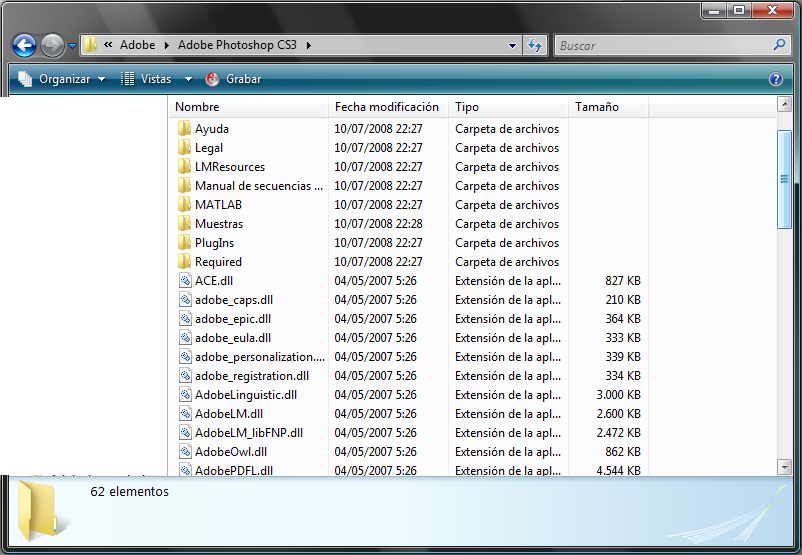Sort by Fecha modificación column header
The image size is (802, 555).
(388, 107)
